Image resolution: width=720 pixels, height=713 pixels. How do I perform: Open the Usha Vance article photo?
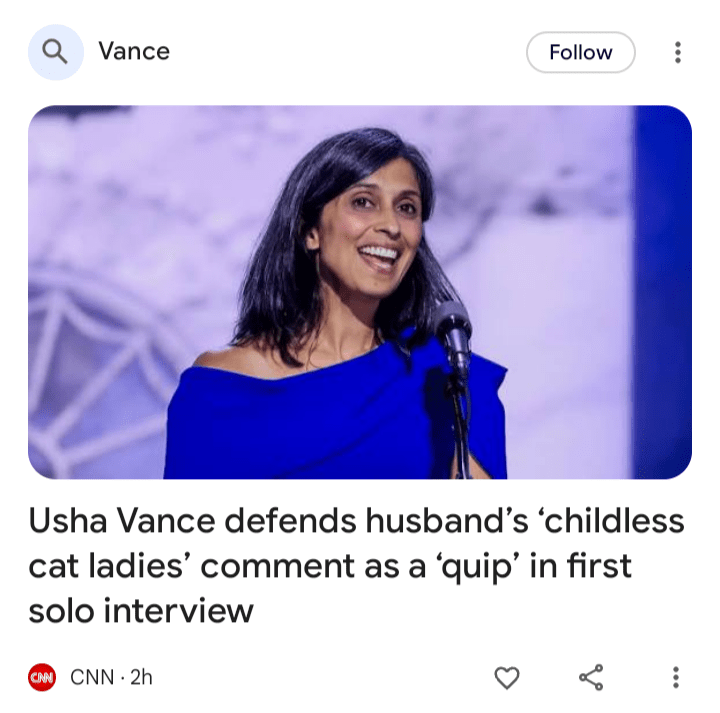click(x=360, y=292)
